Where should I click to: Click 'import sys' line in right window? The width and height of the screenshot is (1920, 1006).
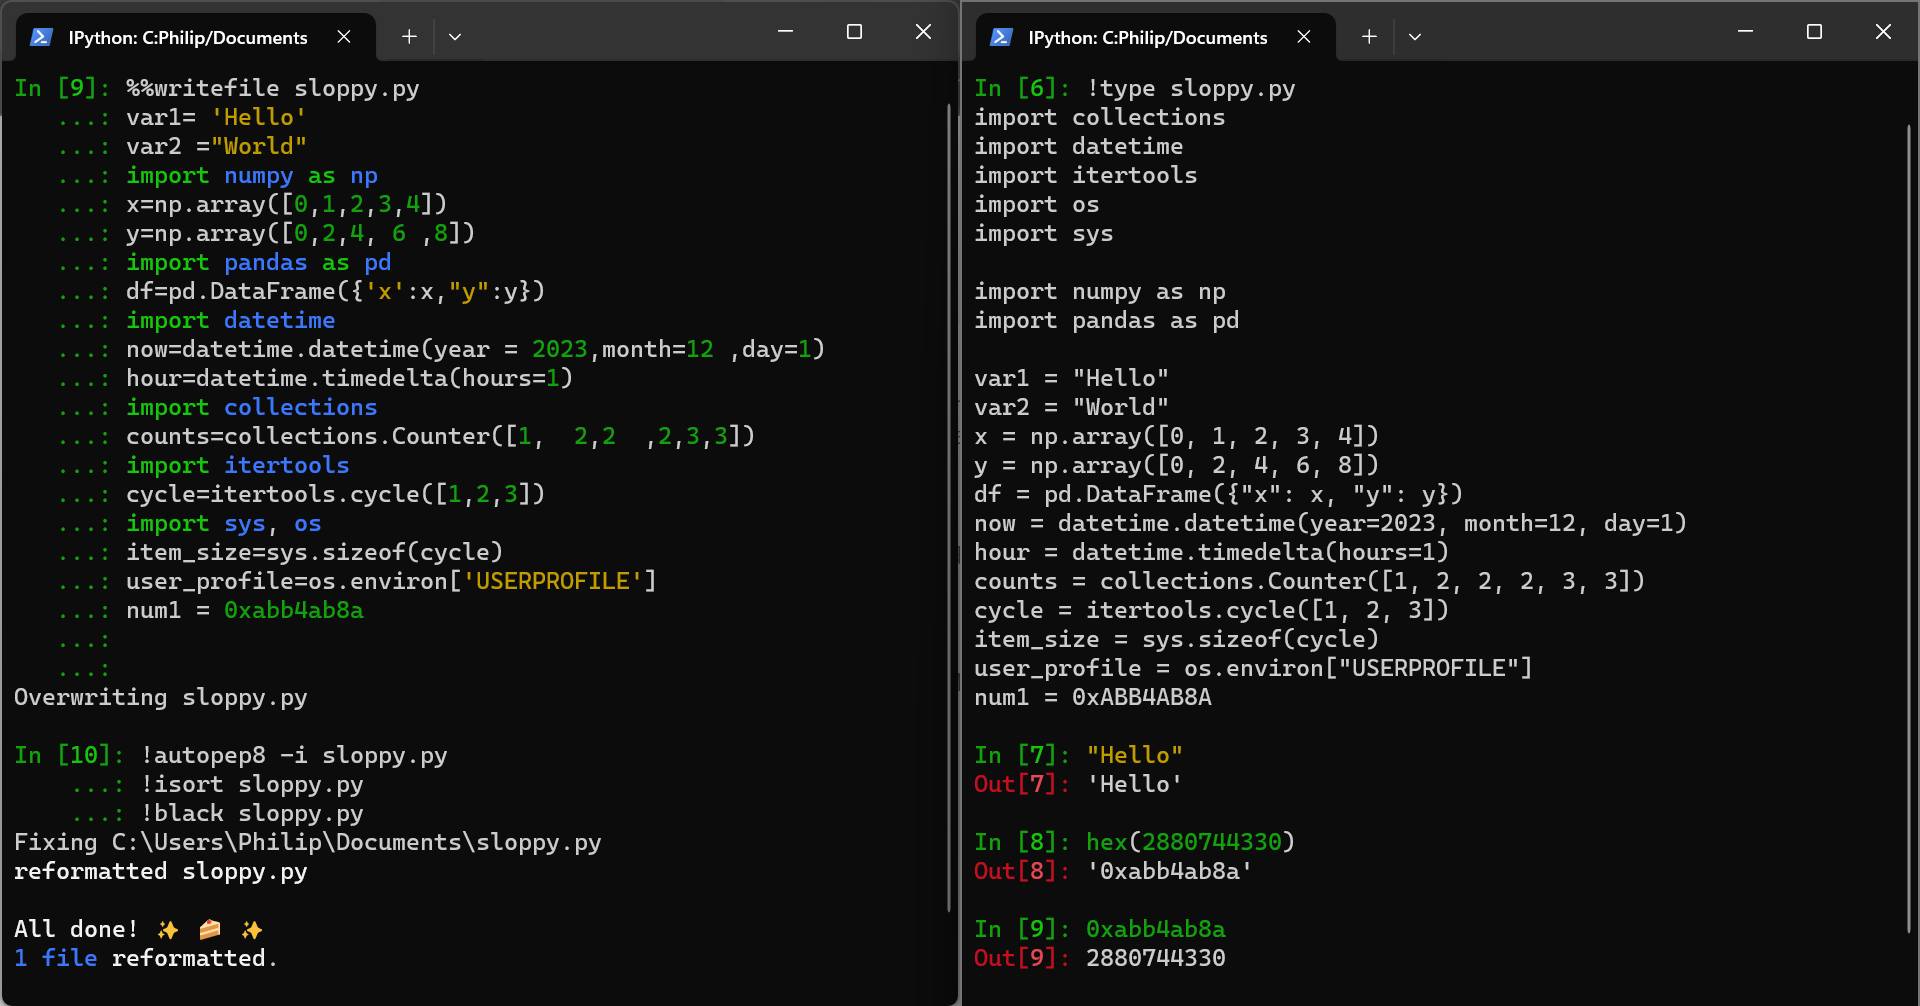tap(1044, 233)
